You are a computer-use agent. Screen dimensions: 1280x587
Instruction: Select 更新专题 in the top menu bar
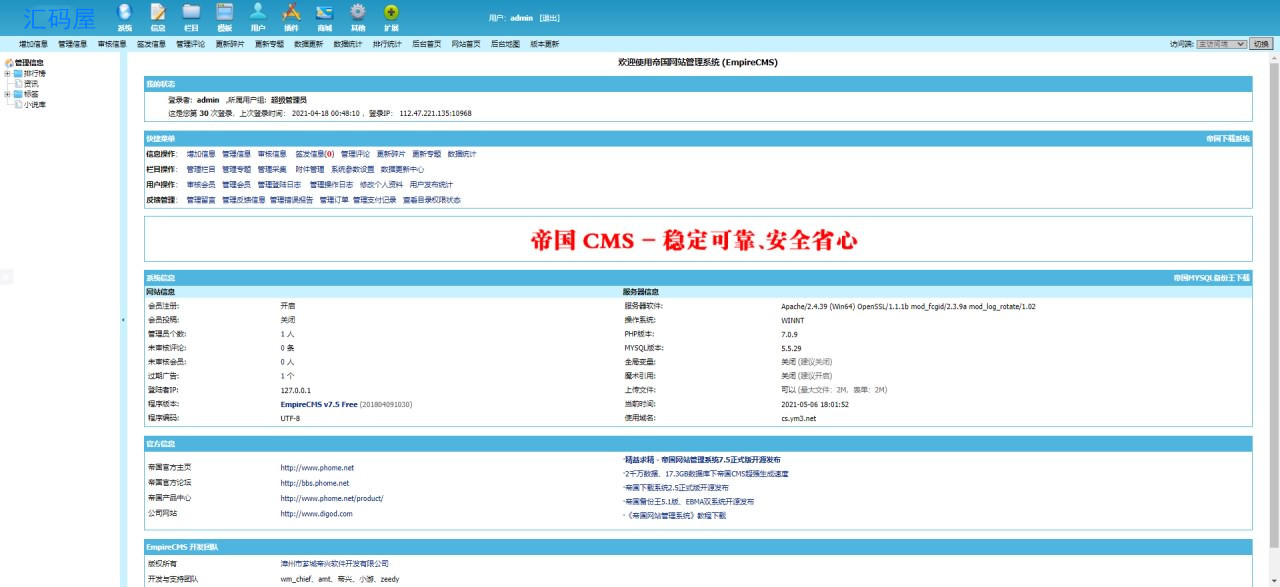[269, 44]
